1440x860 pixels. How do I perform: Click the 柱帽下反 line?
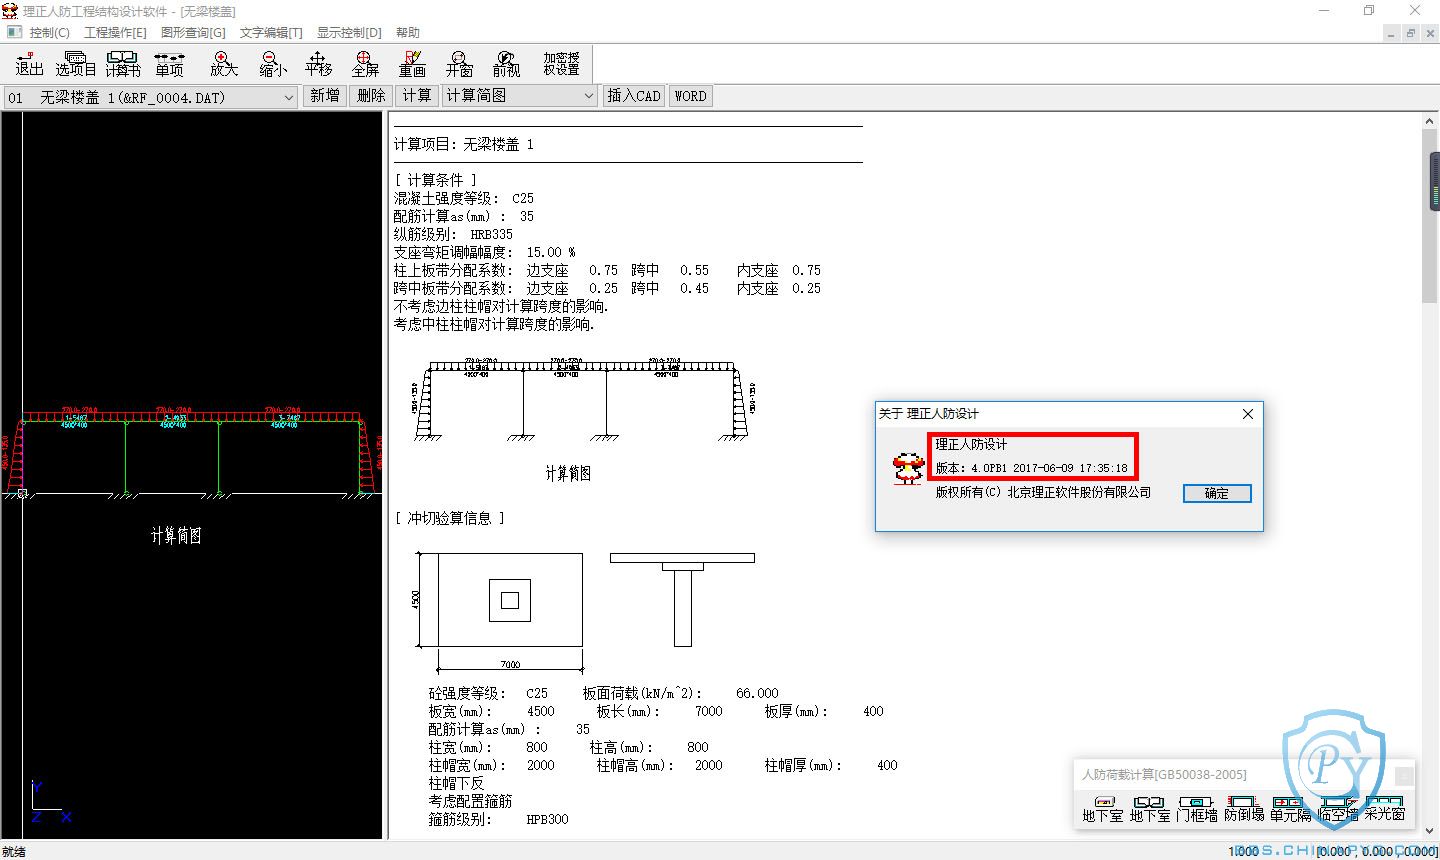pos(456,783)
